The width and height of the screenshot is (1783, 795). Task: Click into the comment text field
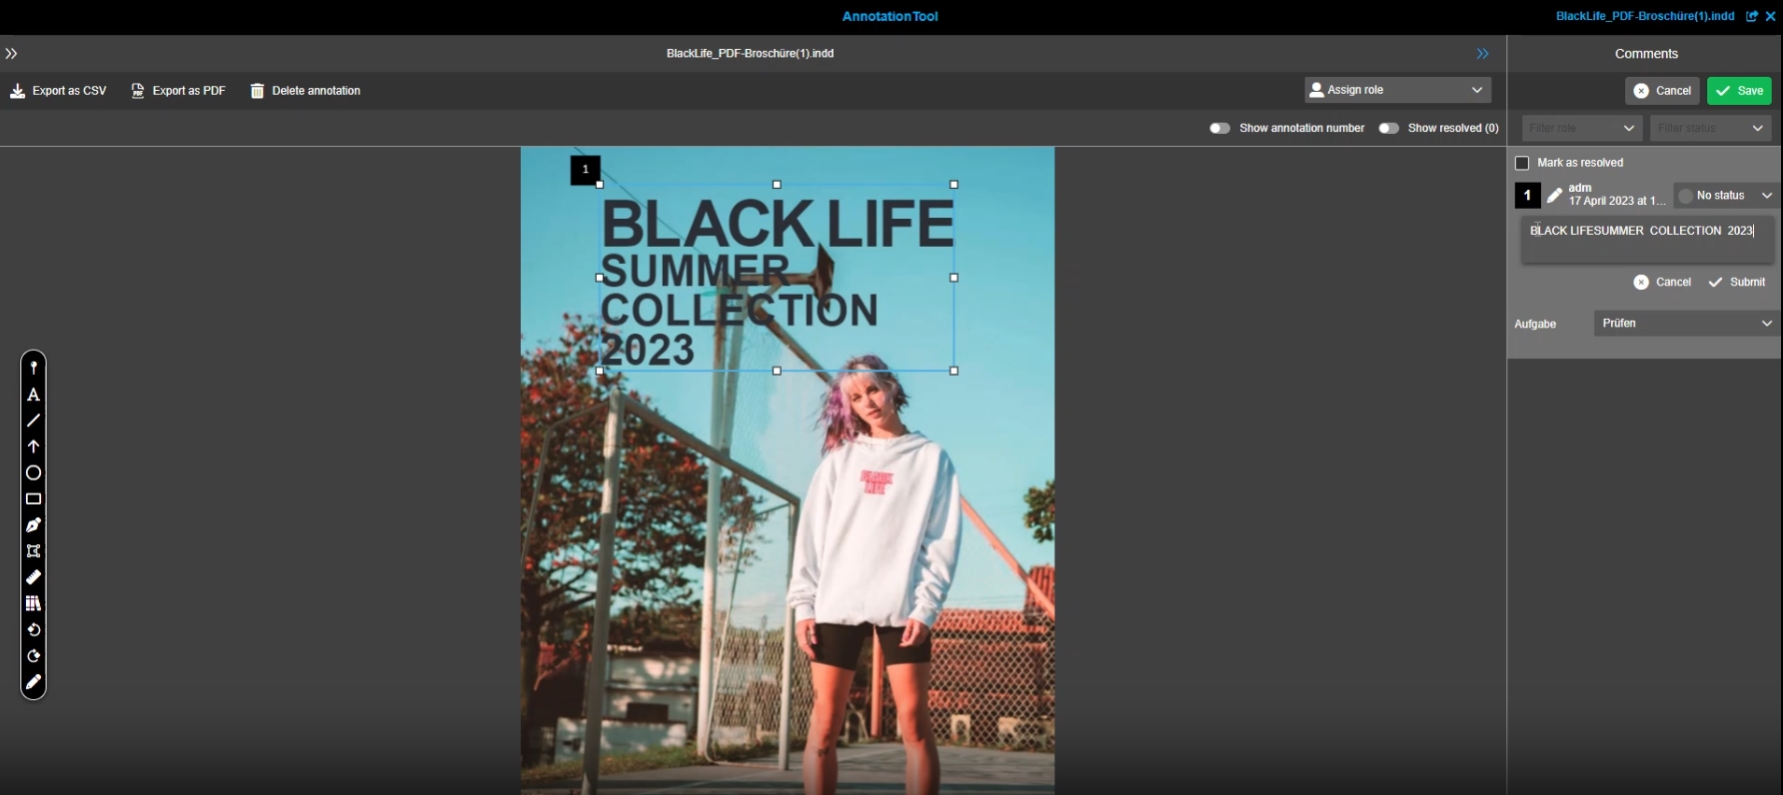click(1646, 240)
